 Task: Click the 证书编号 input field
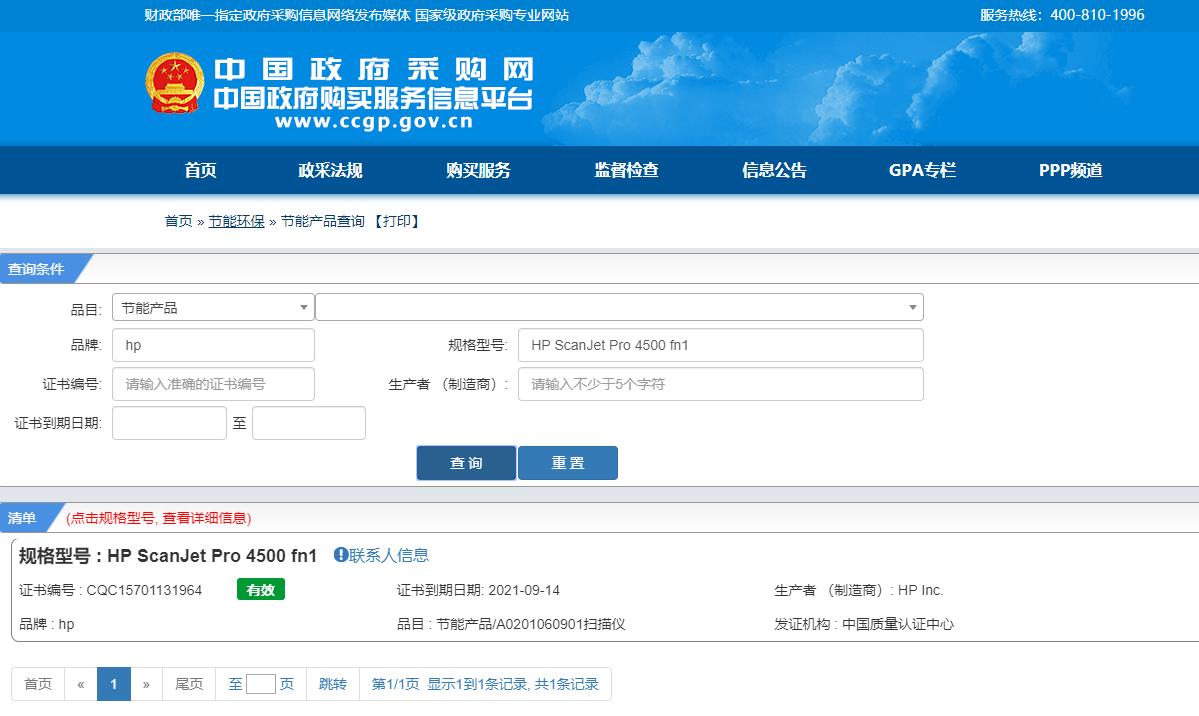click(213, 384)
